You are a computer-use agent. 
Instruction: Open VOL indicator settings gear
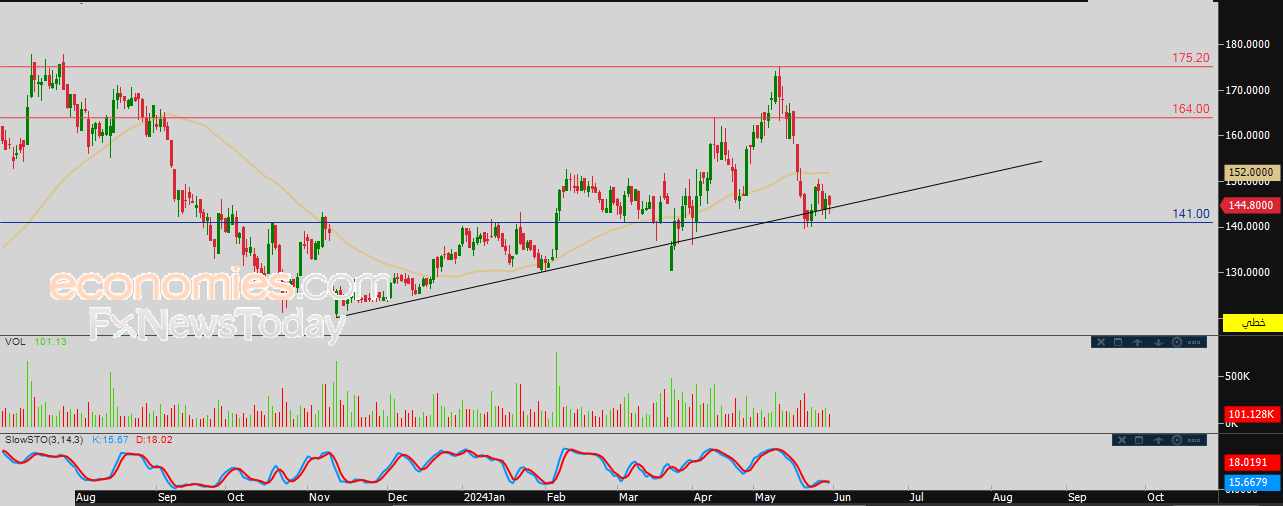[1177, 342]
